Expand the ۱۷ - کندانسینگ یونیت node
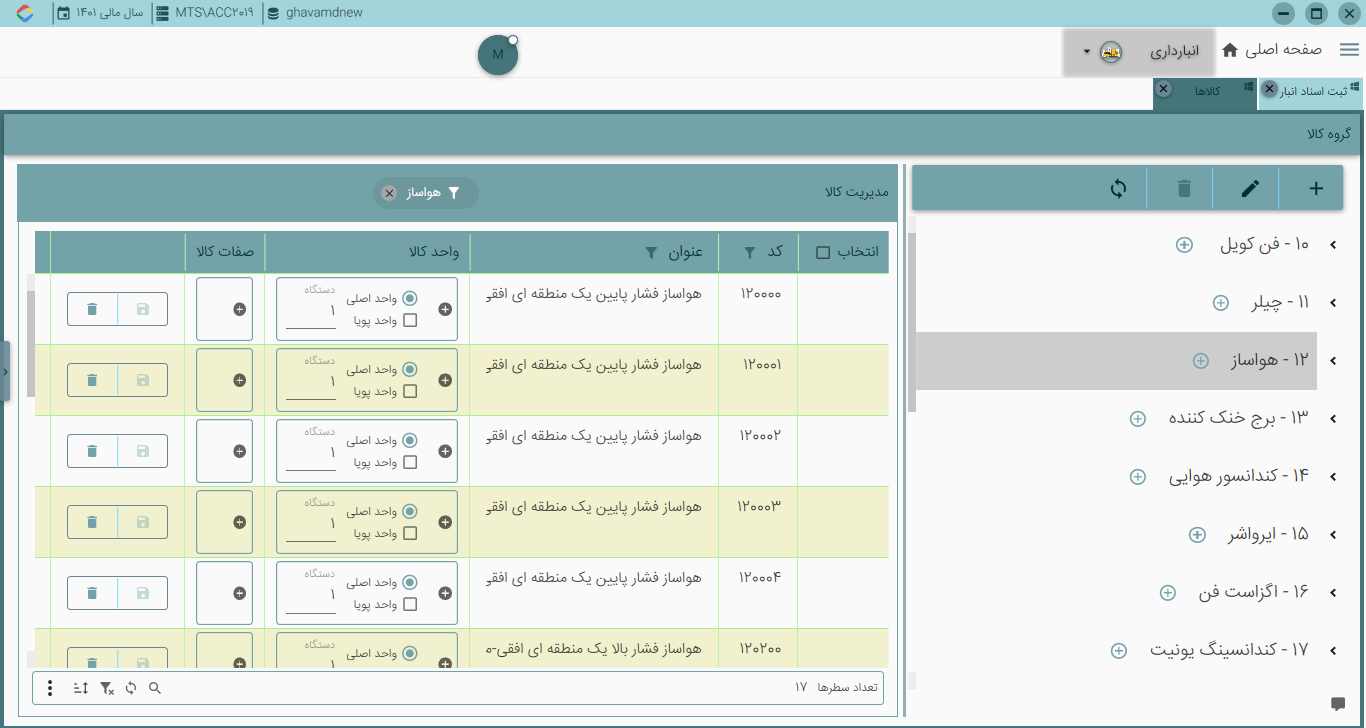Screen dimensions: 1366x728 tap(1333, 651)
